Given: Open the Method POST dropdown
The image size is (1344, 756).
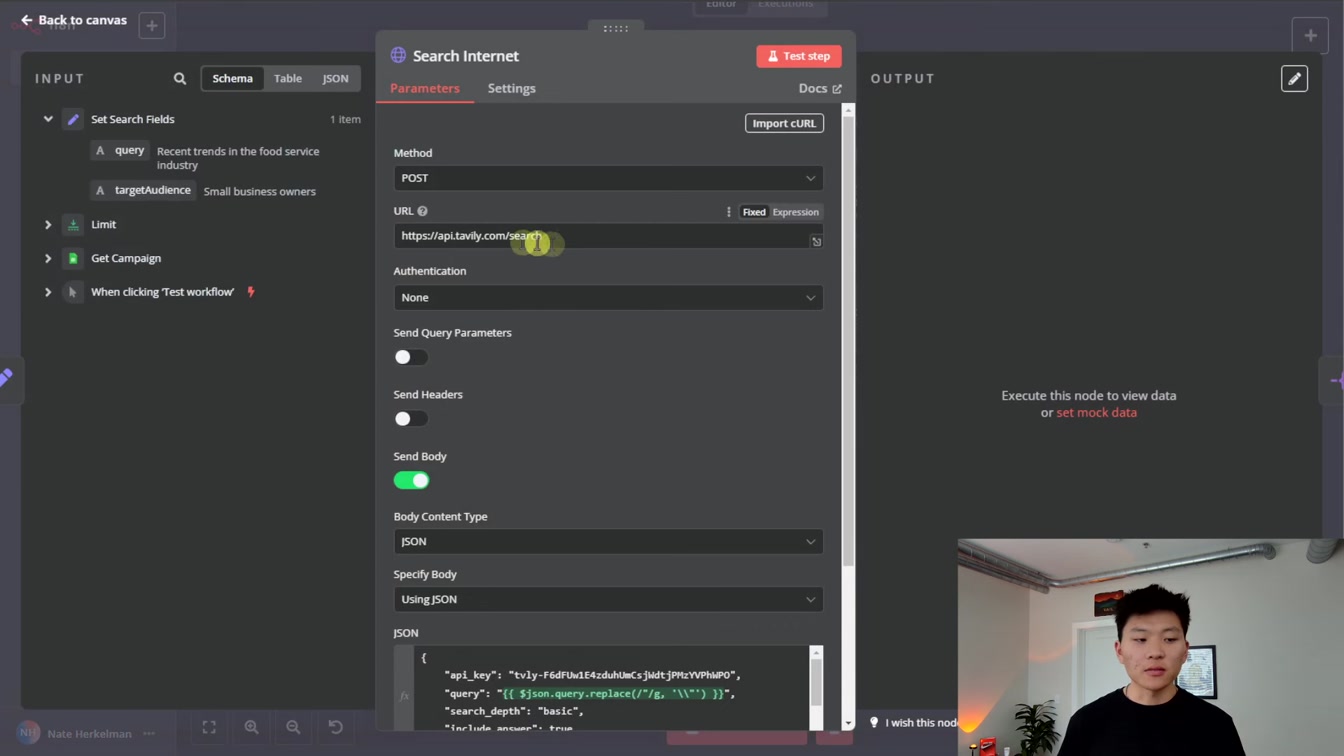Looking at the screenshot, I should click(x=608, y=178).
